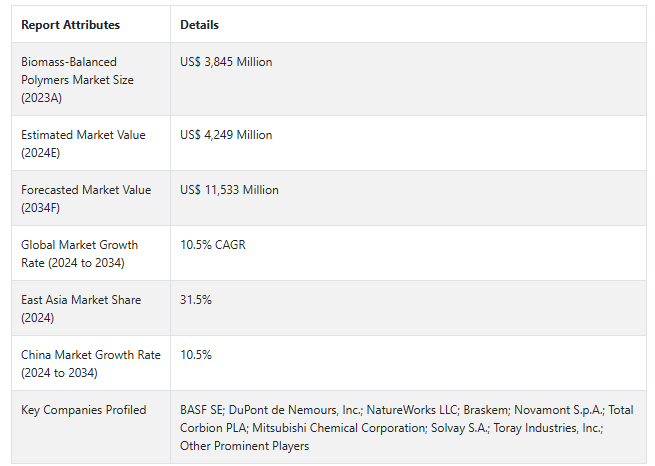This screenshot has width=655, height=466.
Task: Click the 31.5% market share value
Action: point(196,300)
